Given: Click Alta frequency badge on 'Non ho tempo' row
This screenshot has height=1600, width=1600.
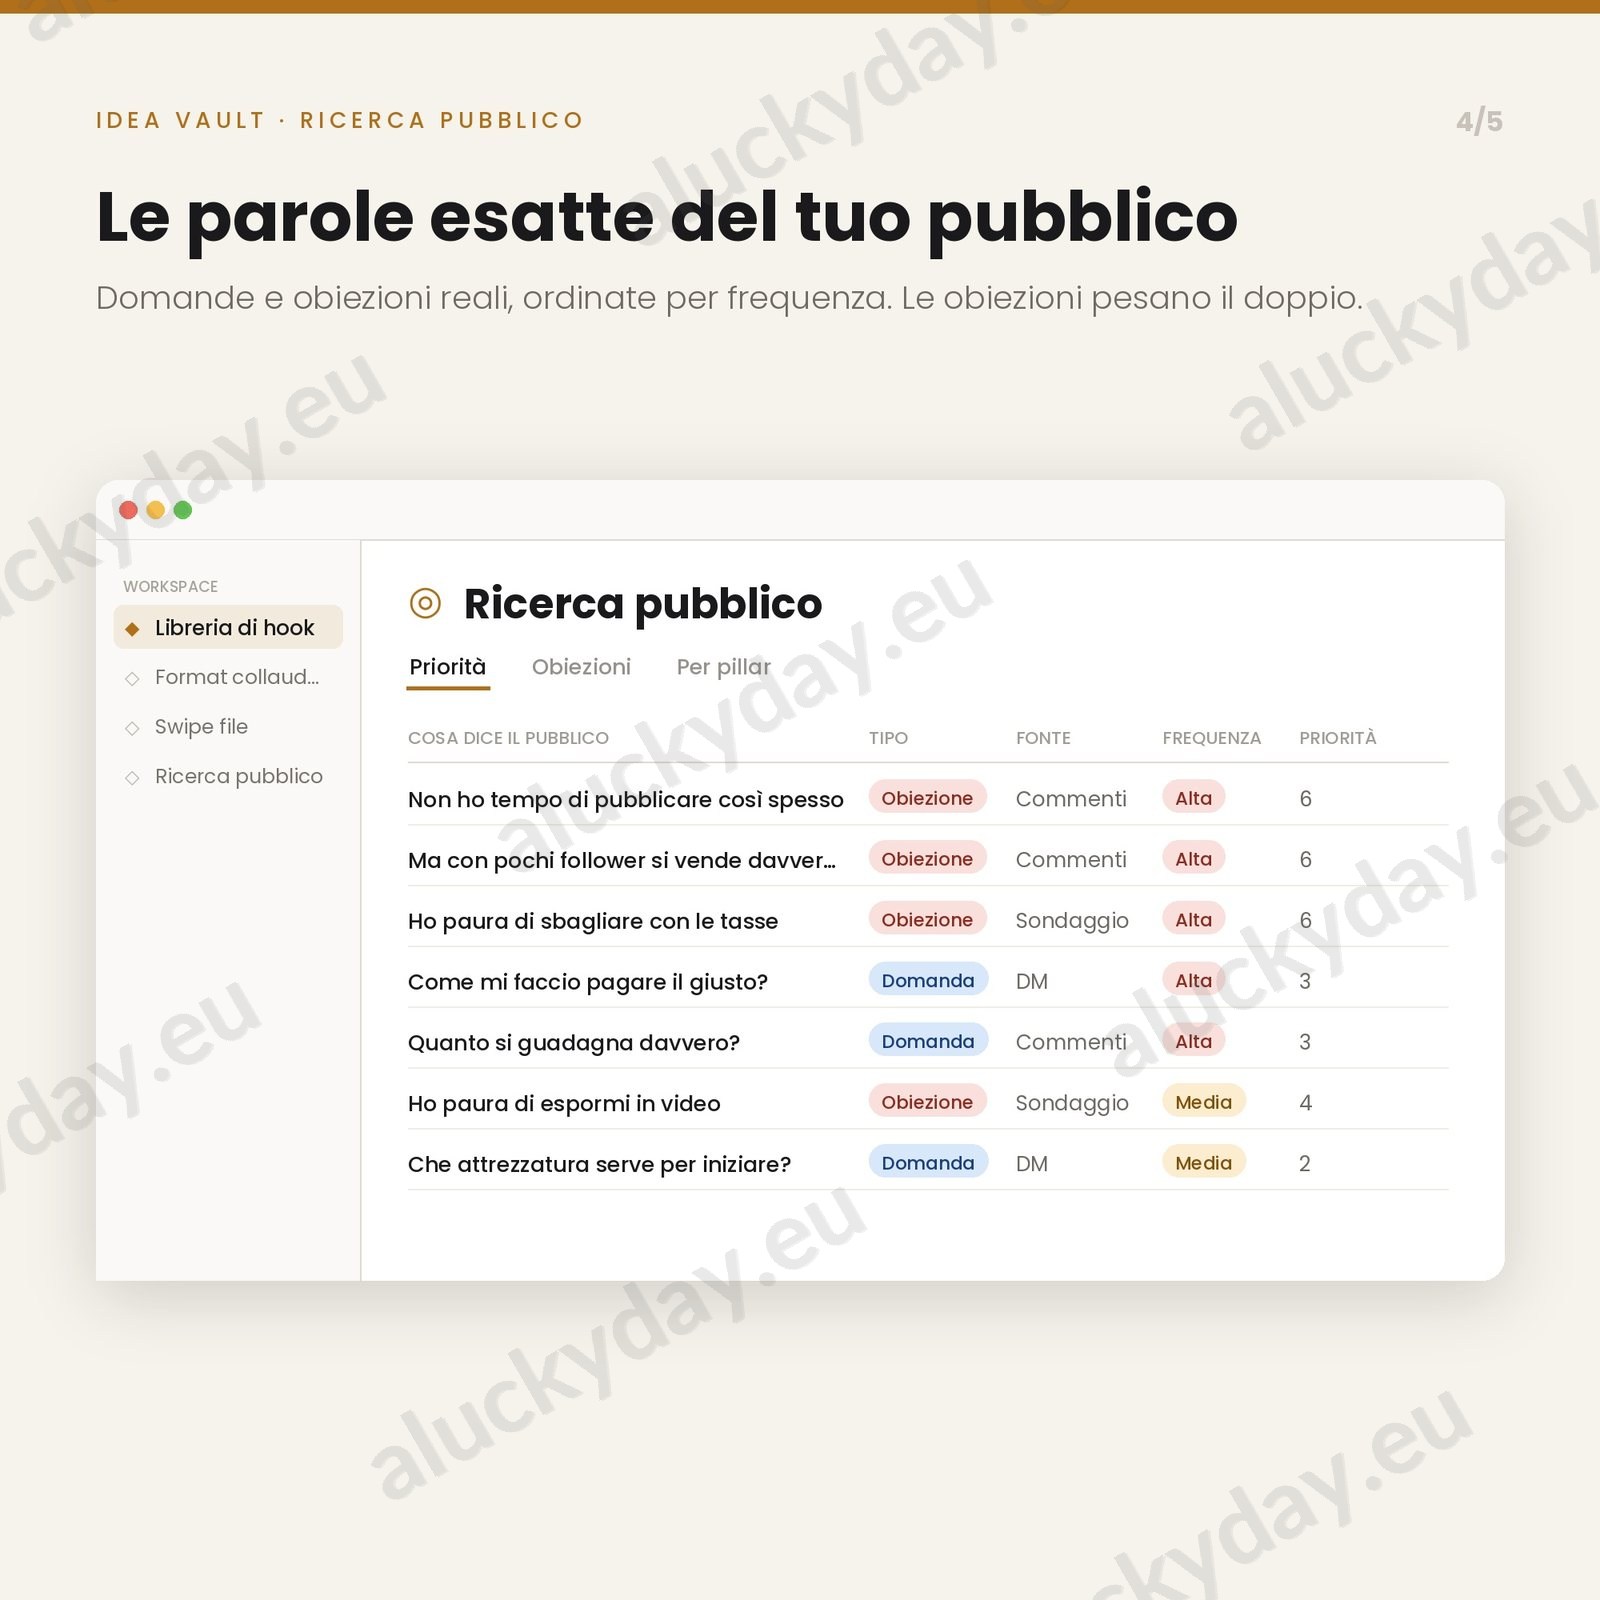Looking at the screenshot, I should pyautogui.click(x=1194, y=797).
